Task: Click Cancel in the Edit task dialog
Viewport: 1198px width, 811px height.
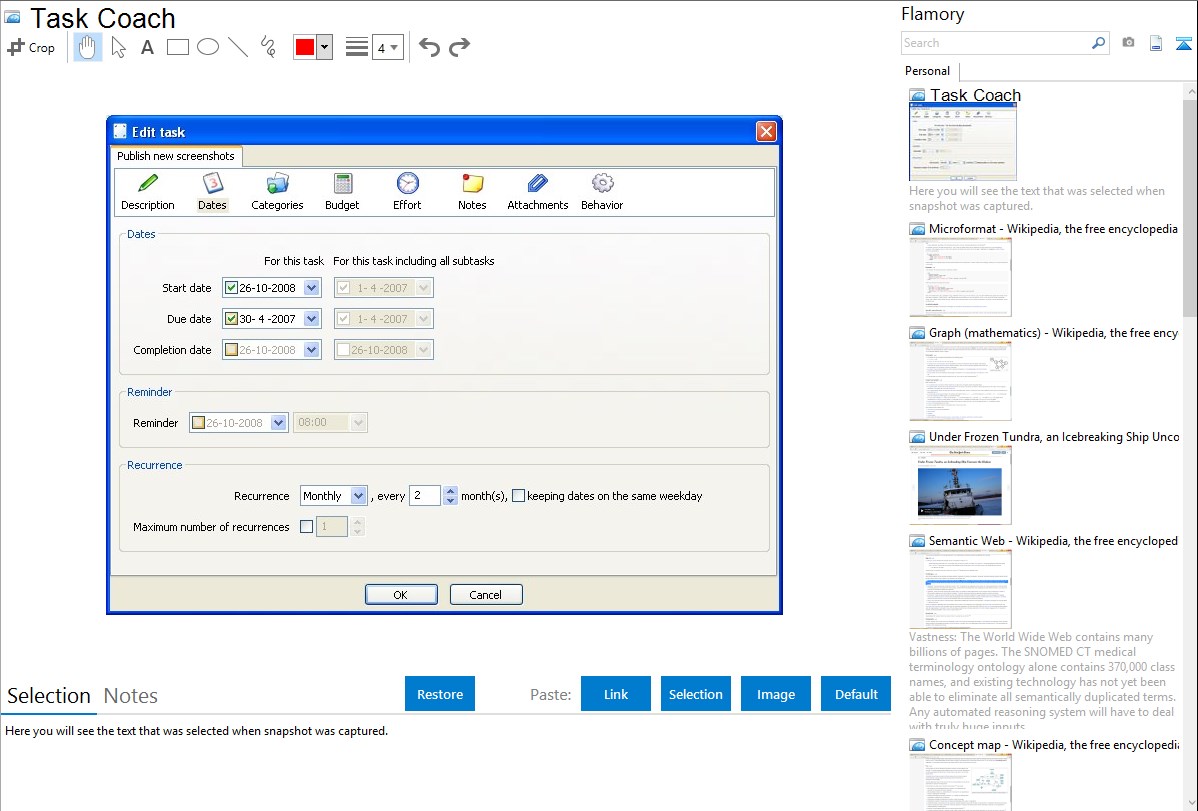Action: tap(486, 595)
